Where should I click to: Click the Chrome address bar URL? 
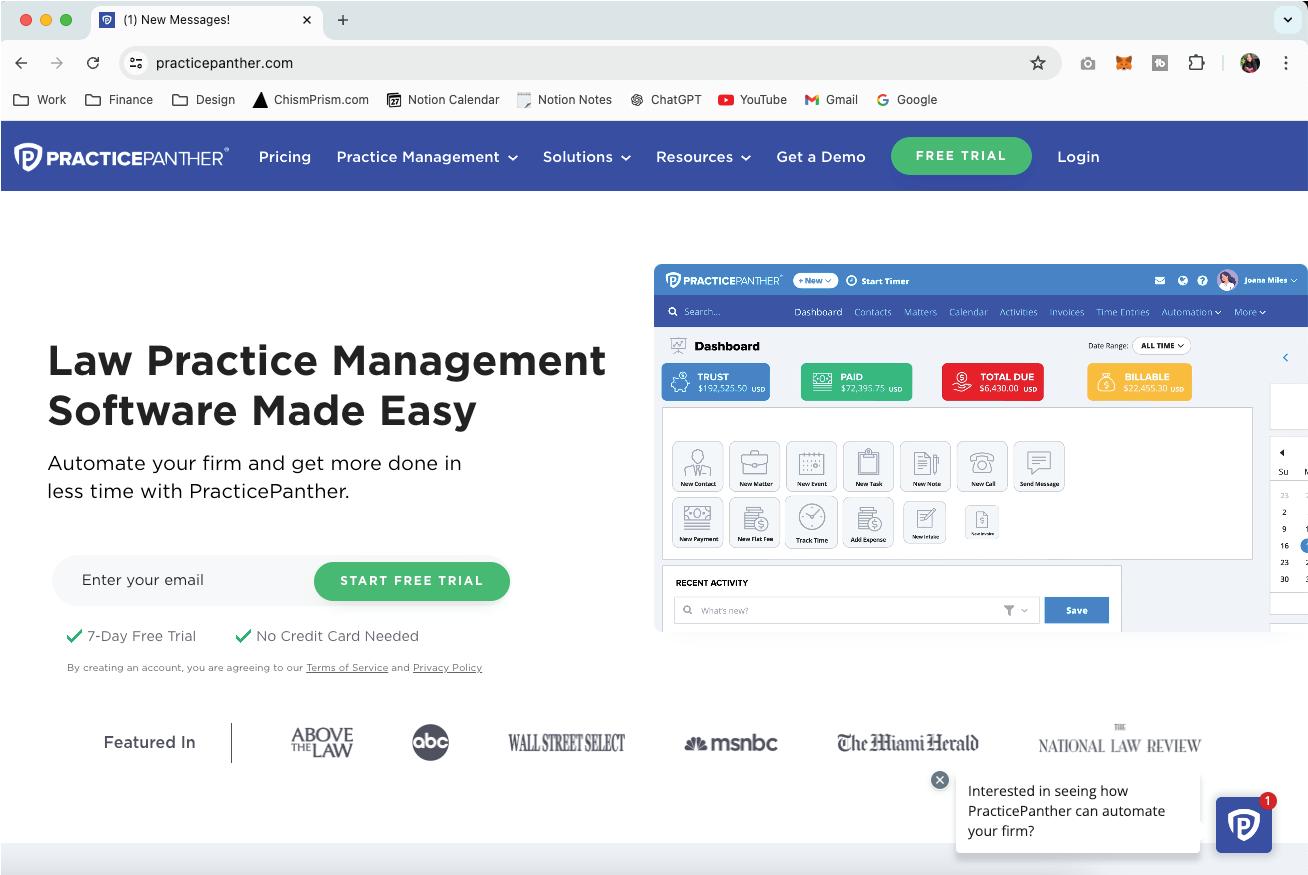(225, 63)
